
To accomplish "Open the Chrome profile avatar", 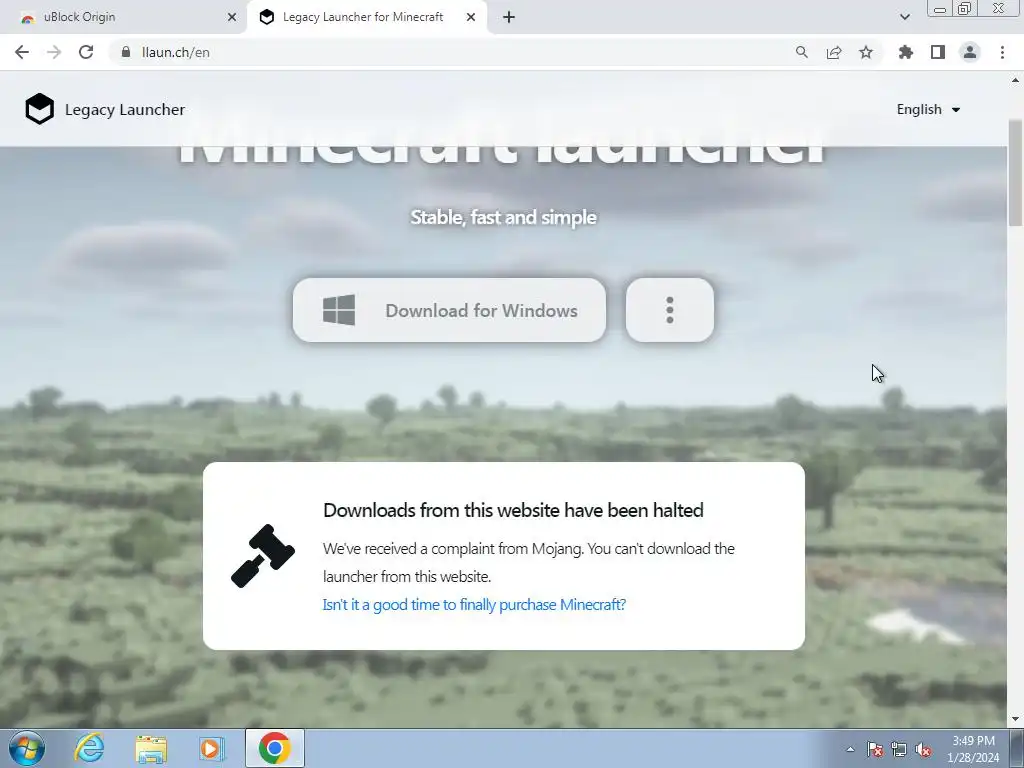I will click(970, 52).
